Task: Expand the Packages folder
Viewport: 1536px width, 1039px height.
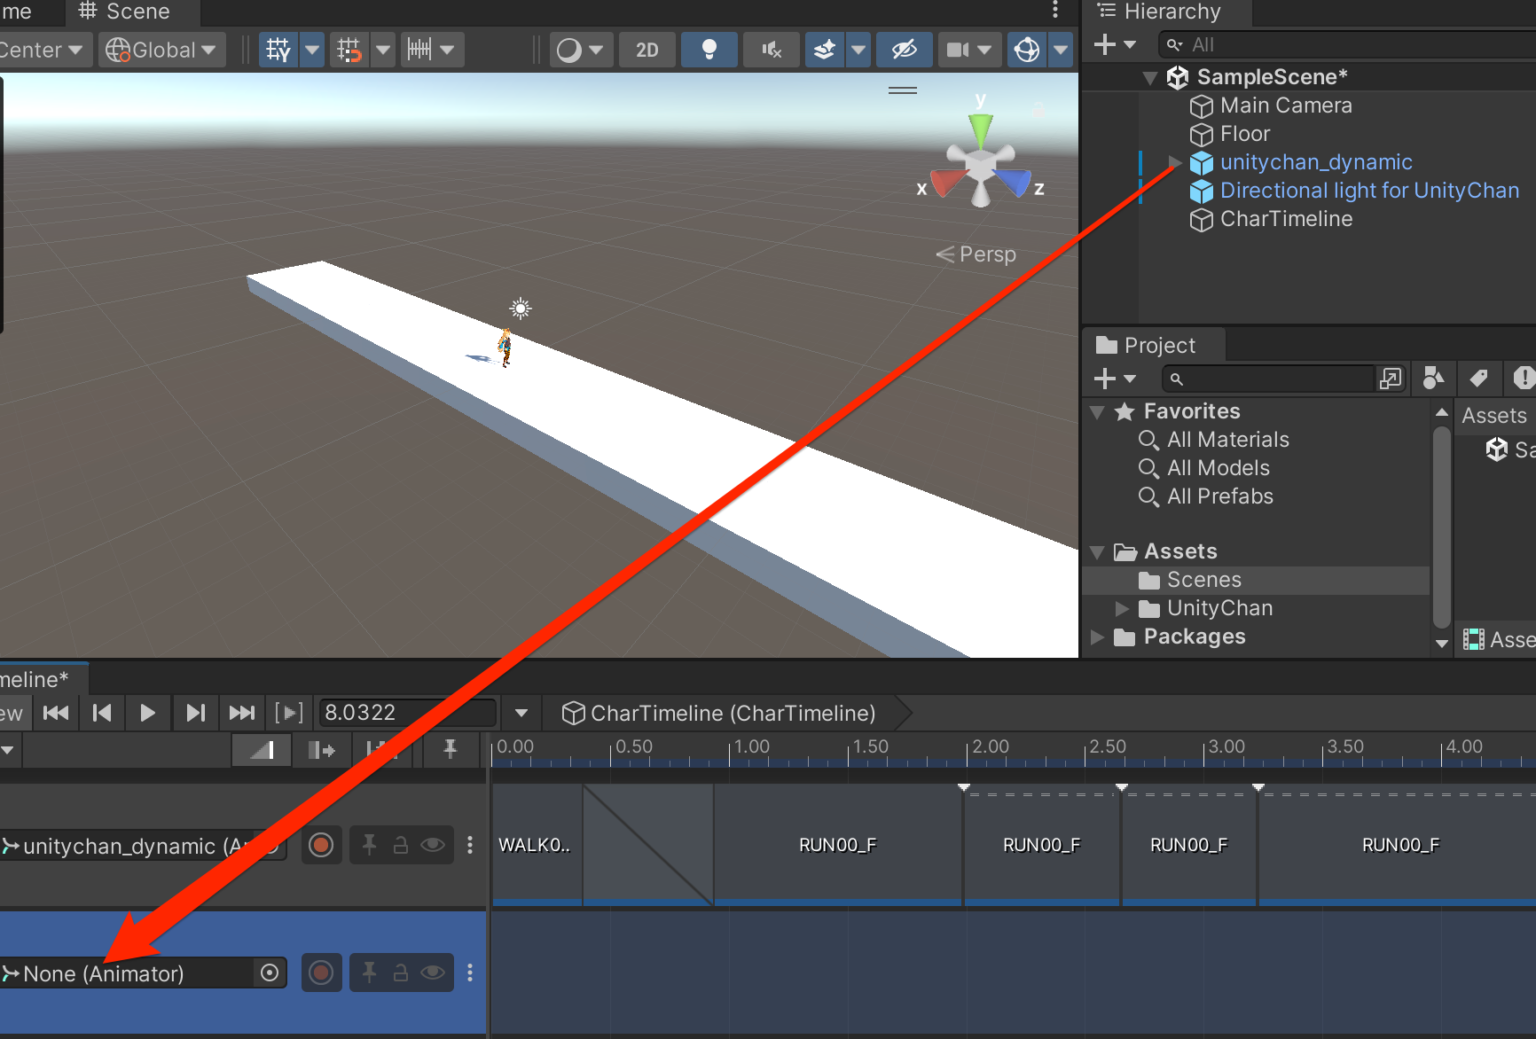Action: 1098,637
